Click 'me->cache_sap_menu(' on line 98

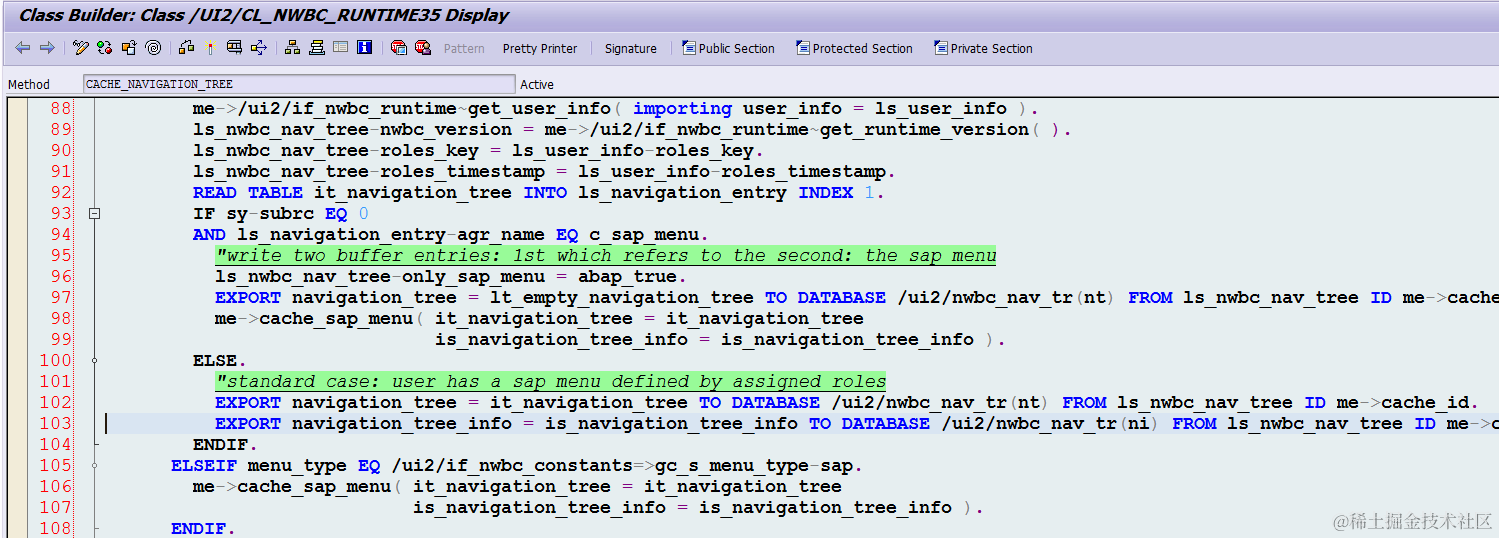coord(319,318)
